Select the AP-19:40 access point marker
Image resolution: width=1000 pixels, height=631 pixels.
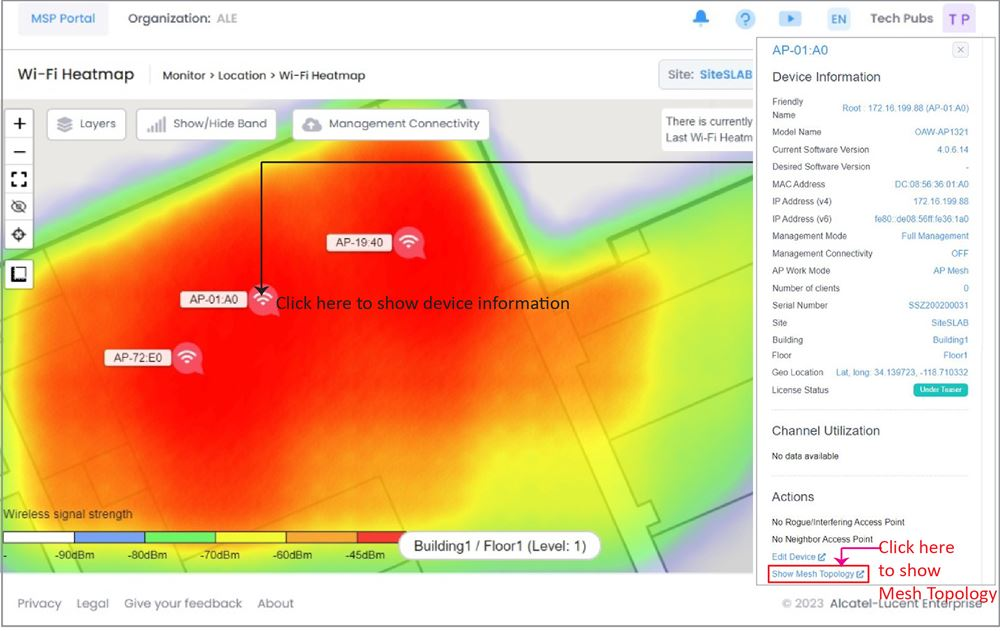(x=408, y=241)
